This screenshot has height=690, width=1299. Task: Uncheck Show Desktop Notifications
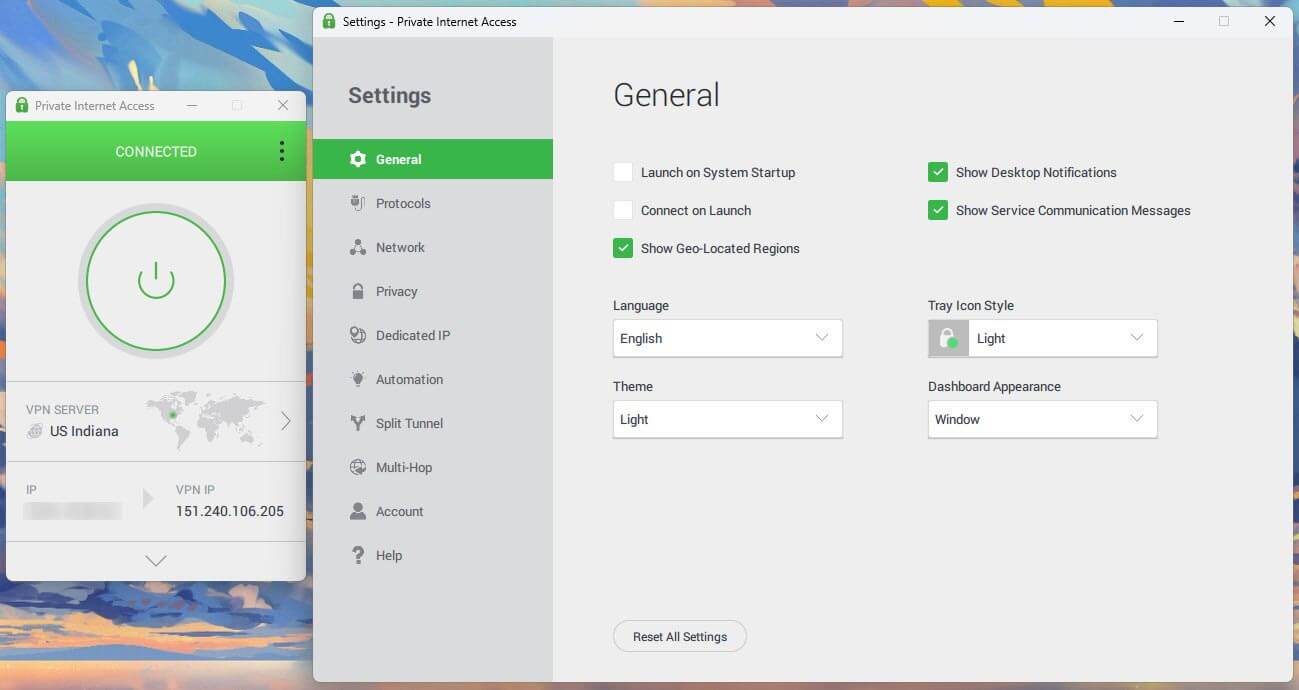[x=938, y=172]
